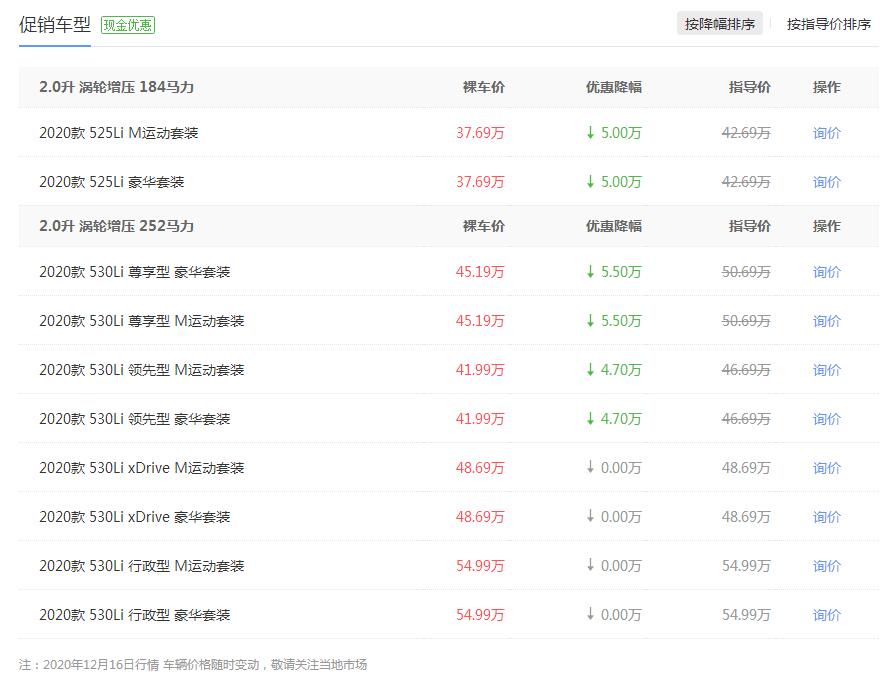The height and width of the screenshot is (680, 888).
Task: Click struck-through 46.69万 for 530Li 领先型 豪华套装
Action: coord(746,419)
